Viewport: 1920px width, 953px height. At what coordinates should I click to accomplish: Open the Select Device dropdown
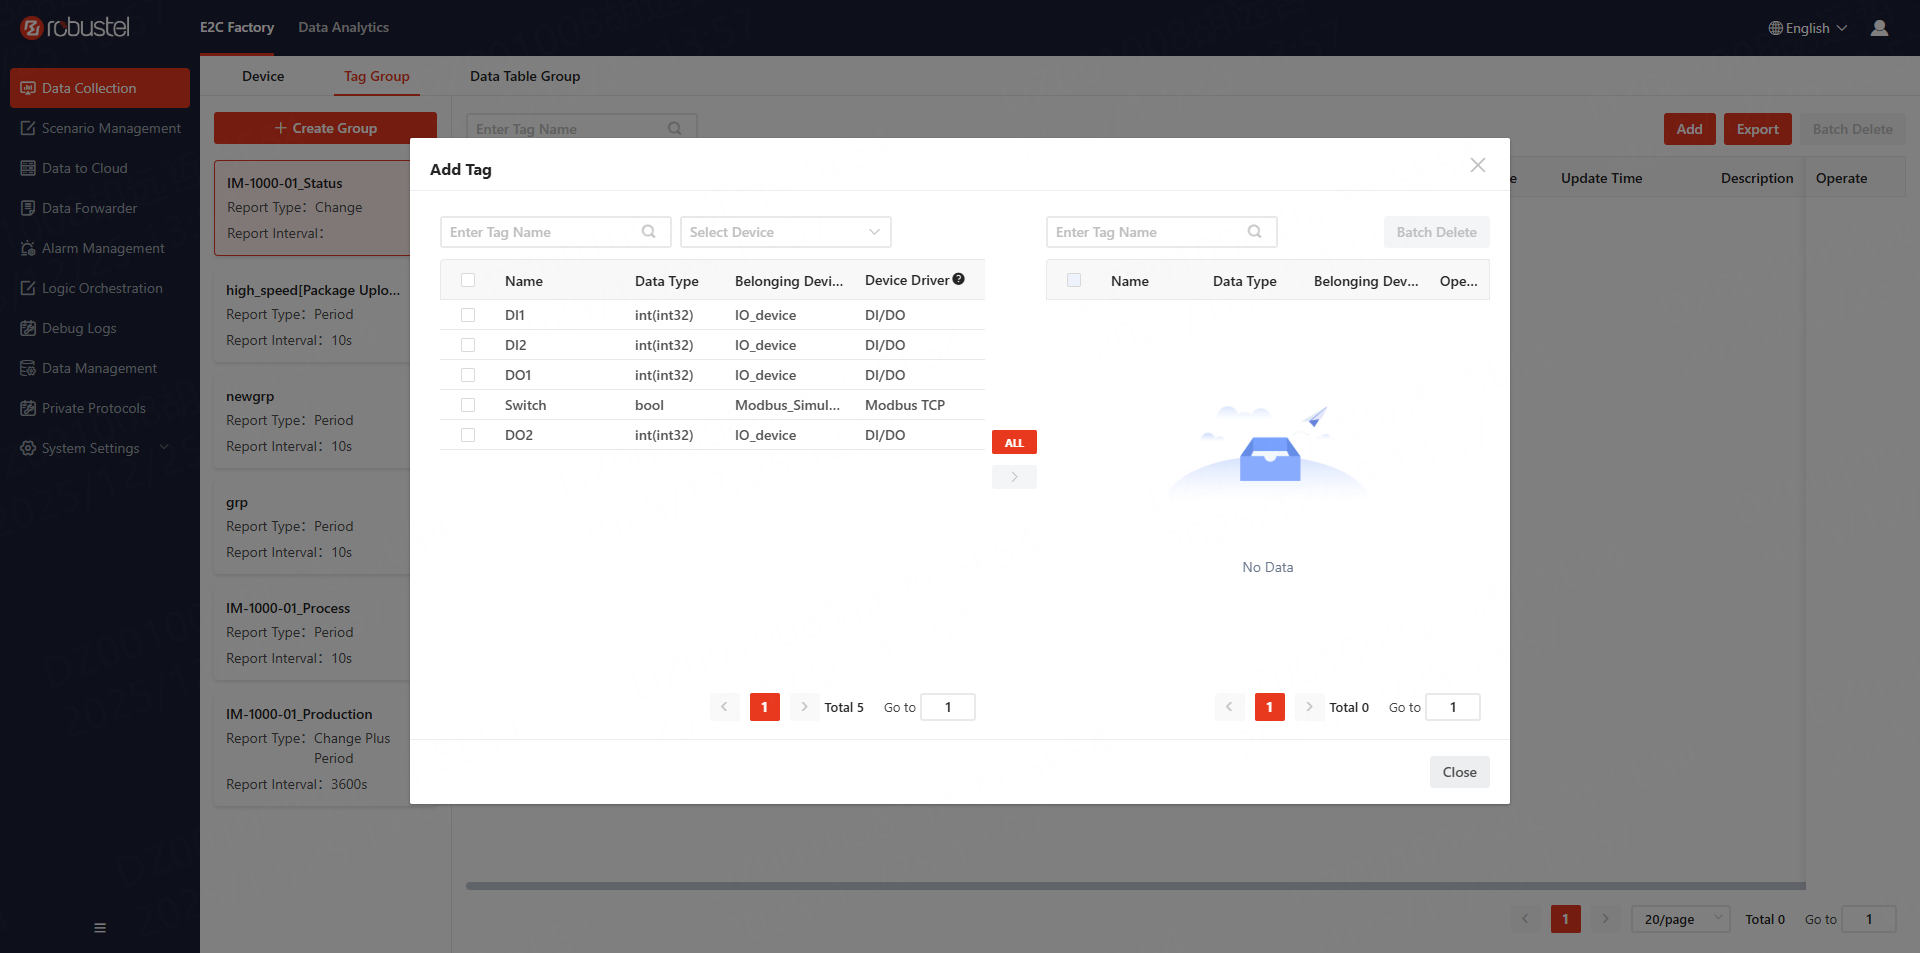point(785,232)
